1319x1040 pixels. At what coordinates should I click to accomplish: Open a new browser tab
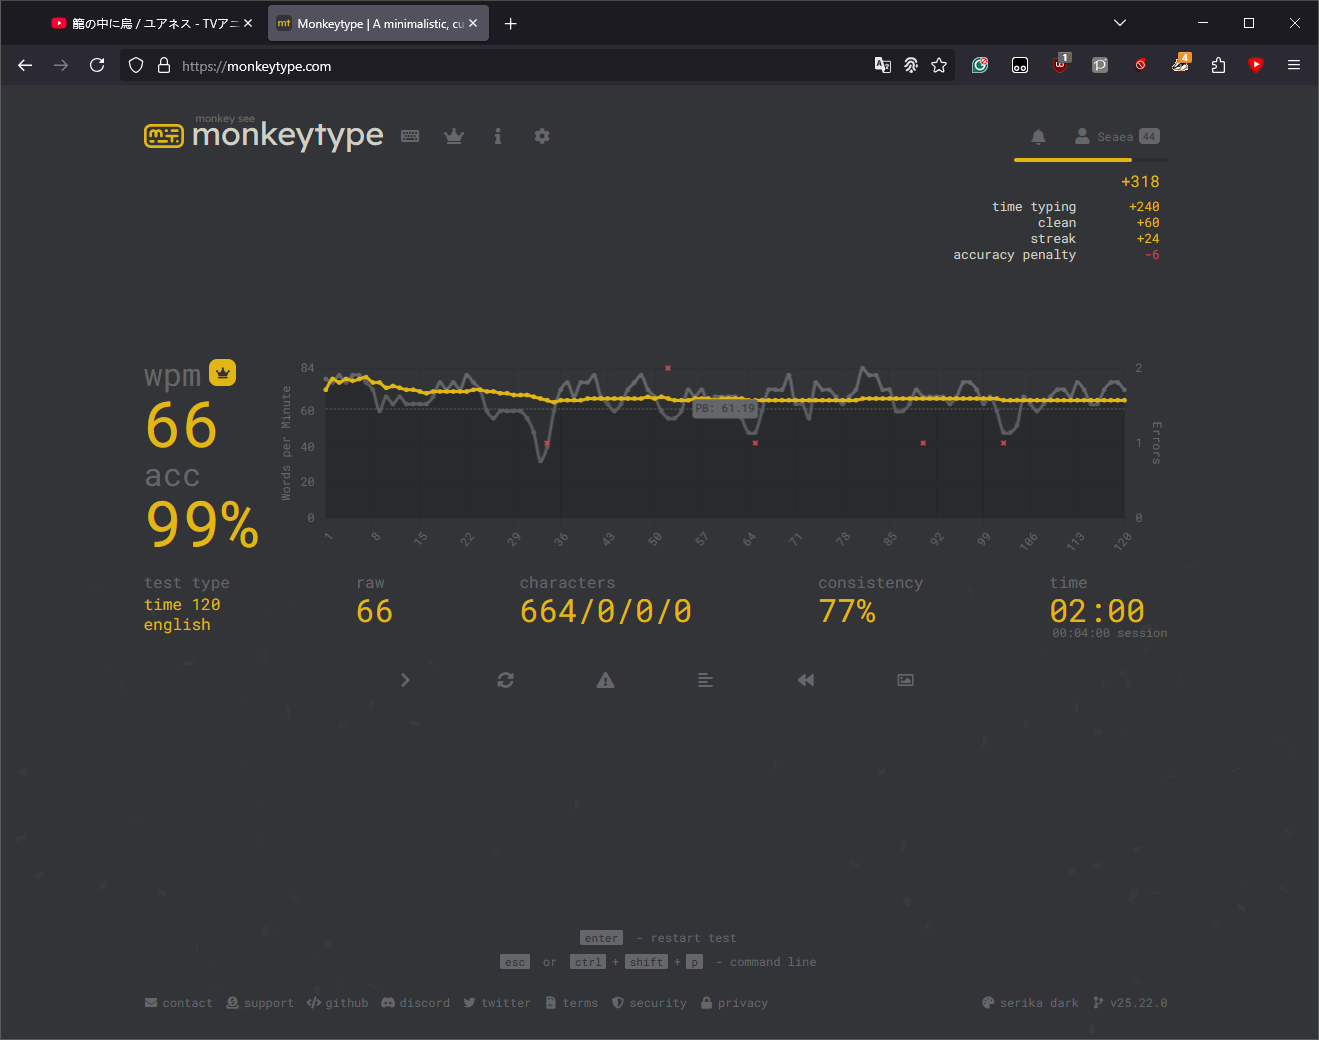pos(511,23)
